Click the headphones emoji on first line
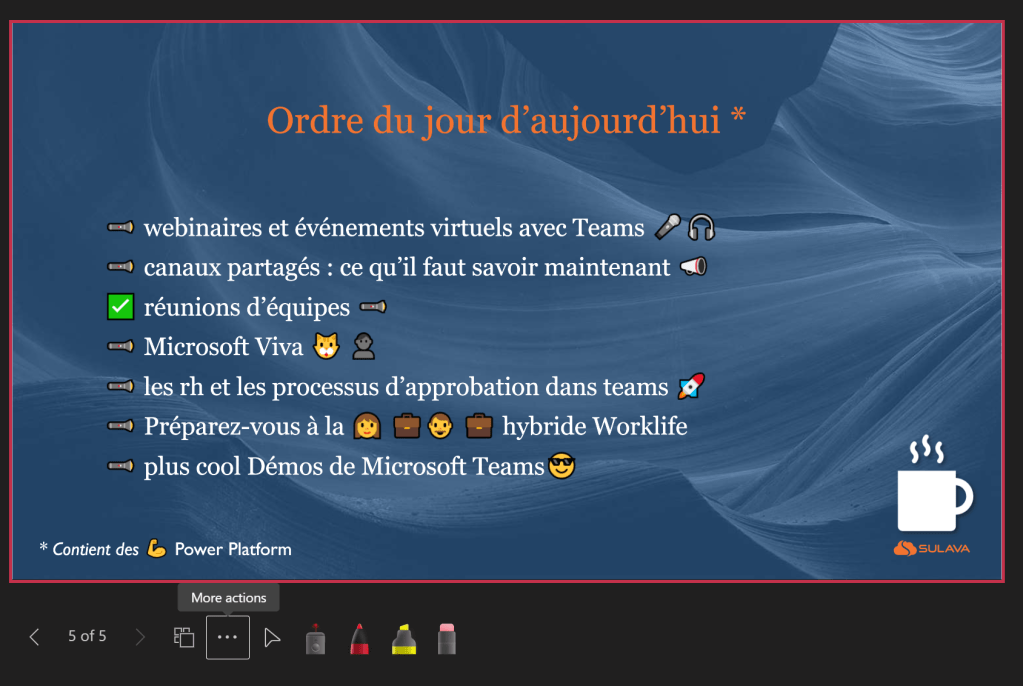Screen dimensions: 1023x686 tap(701, 228)
